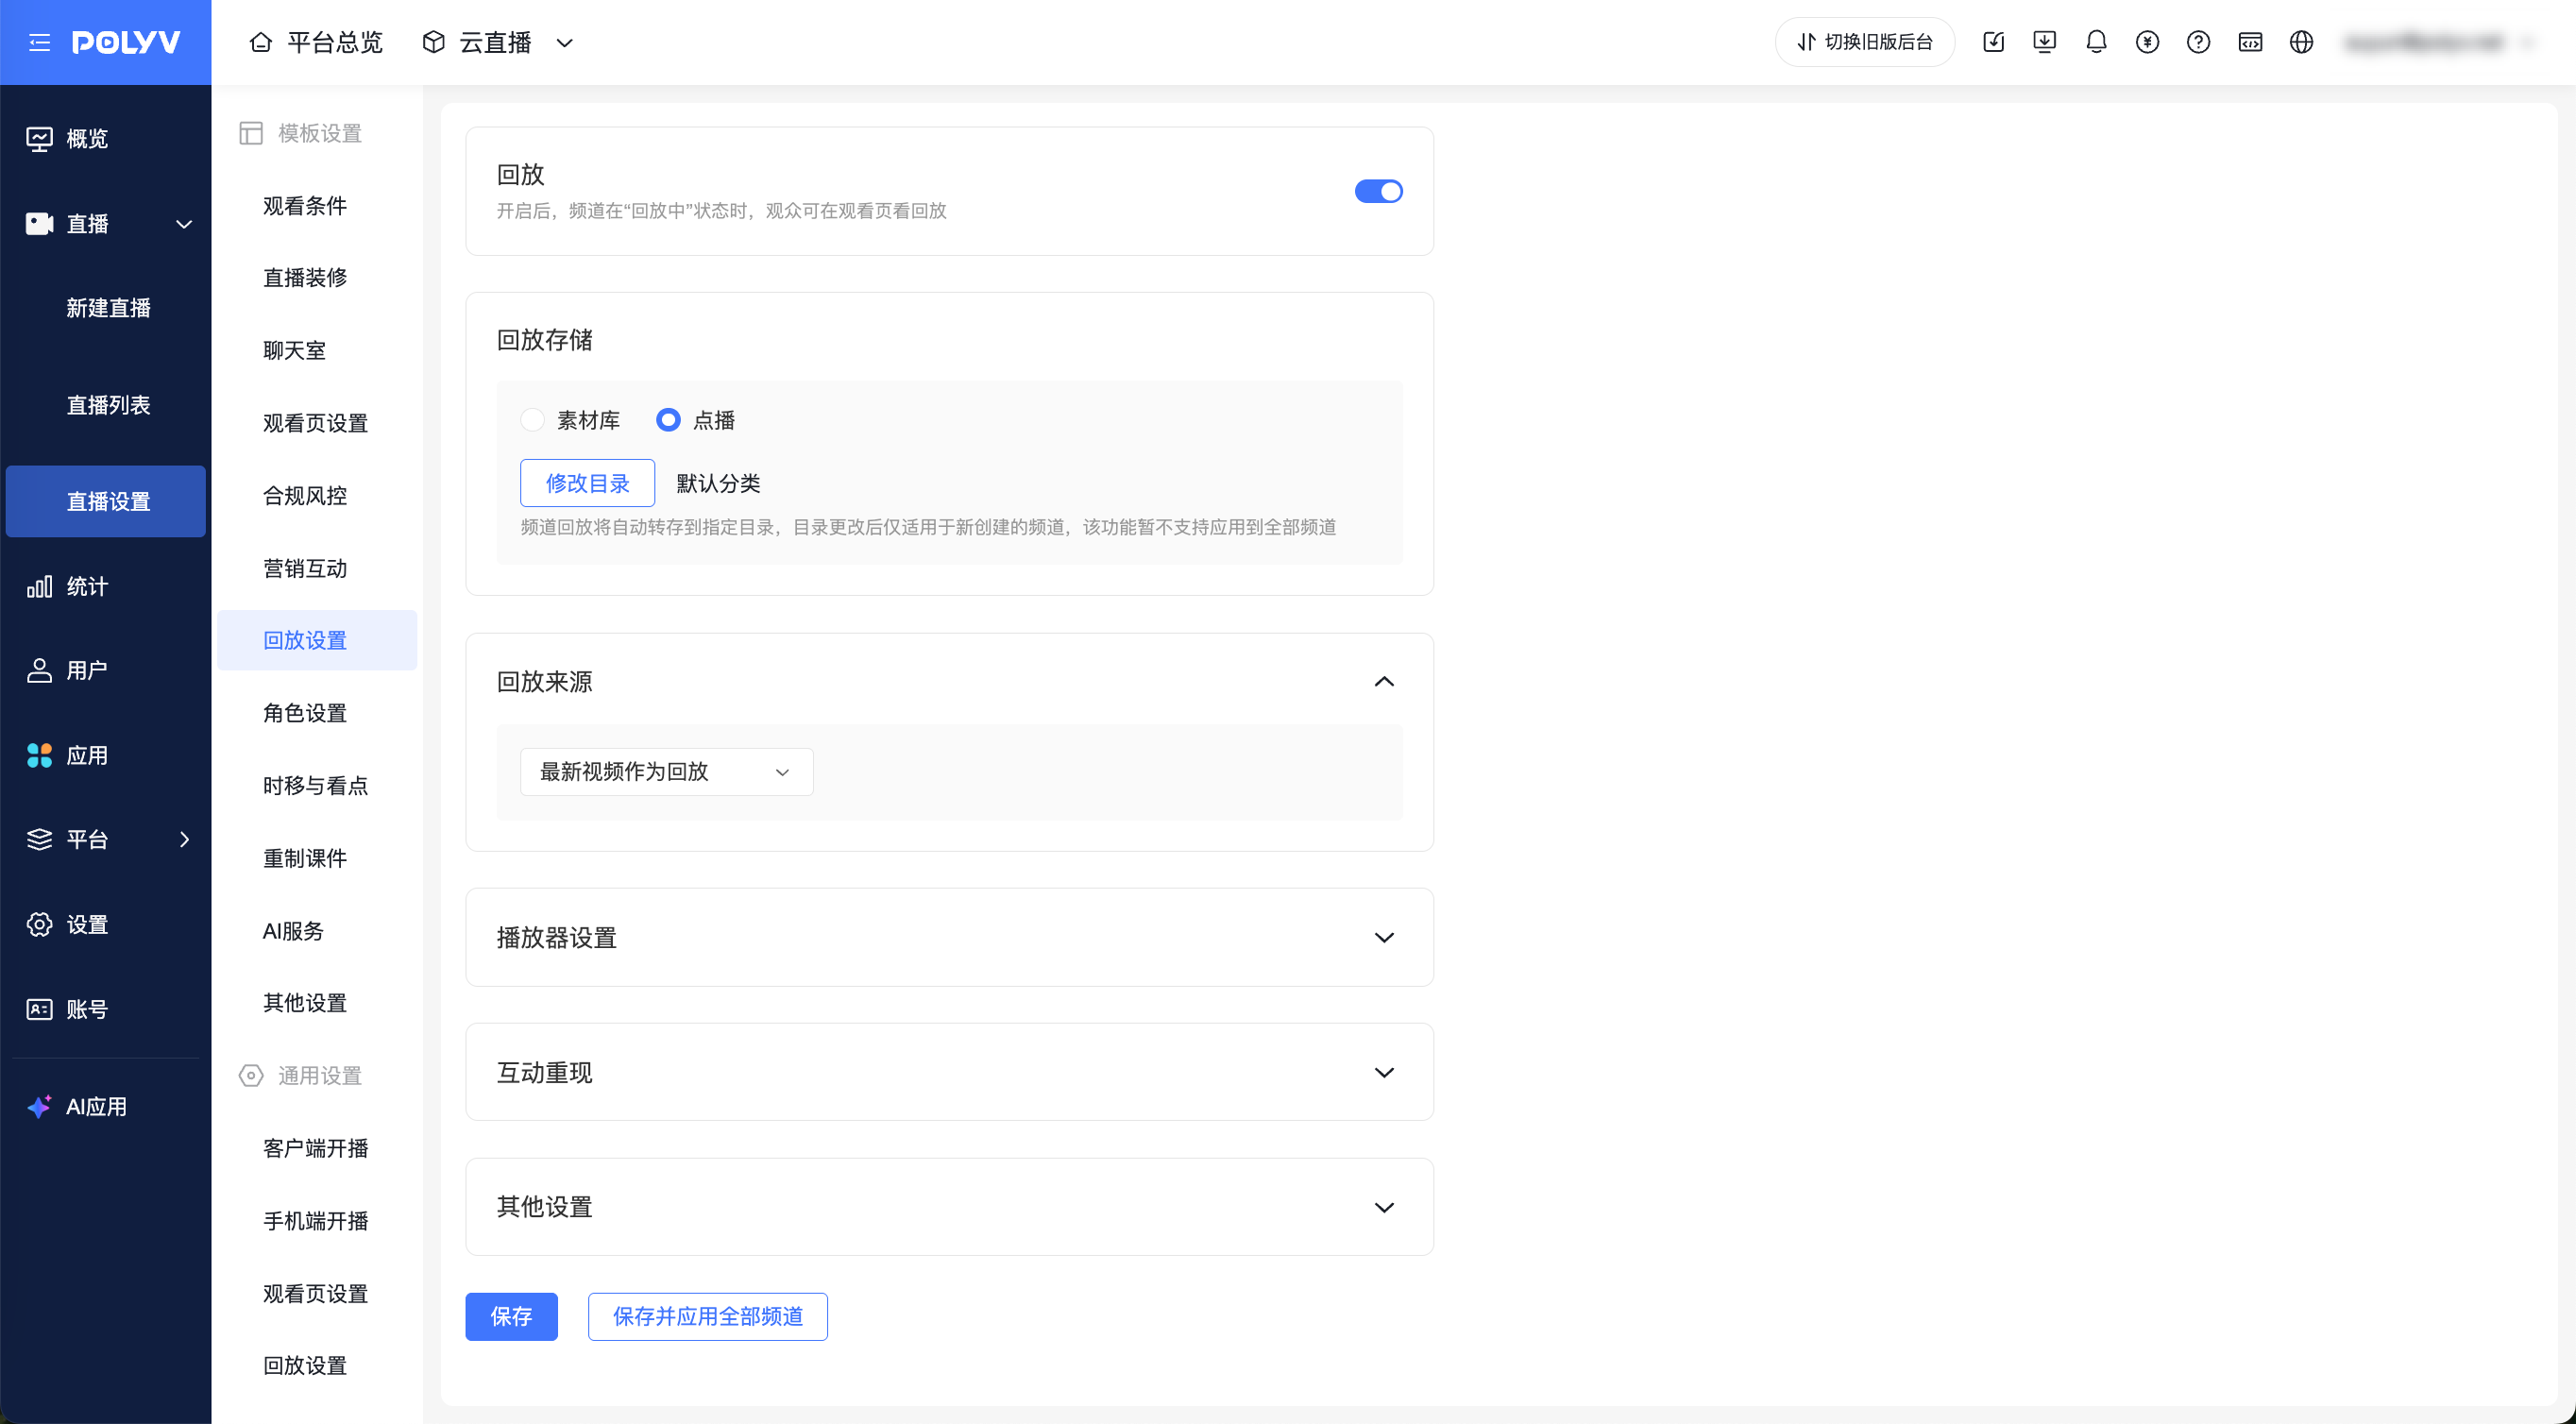Open 重制课件 settings
The height and width of the screenshot is (1424, 2576).
305,858
